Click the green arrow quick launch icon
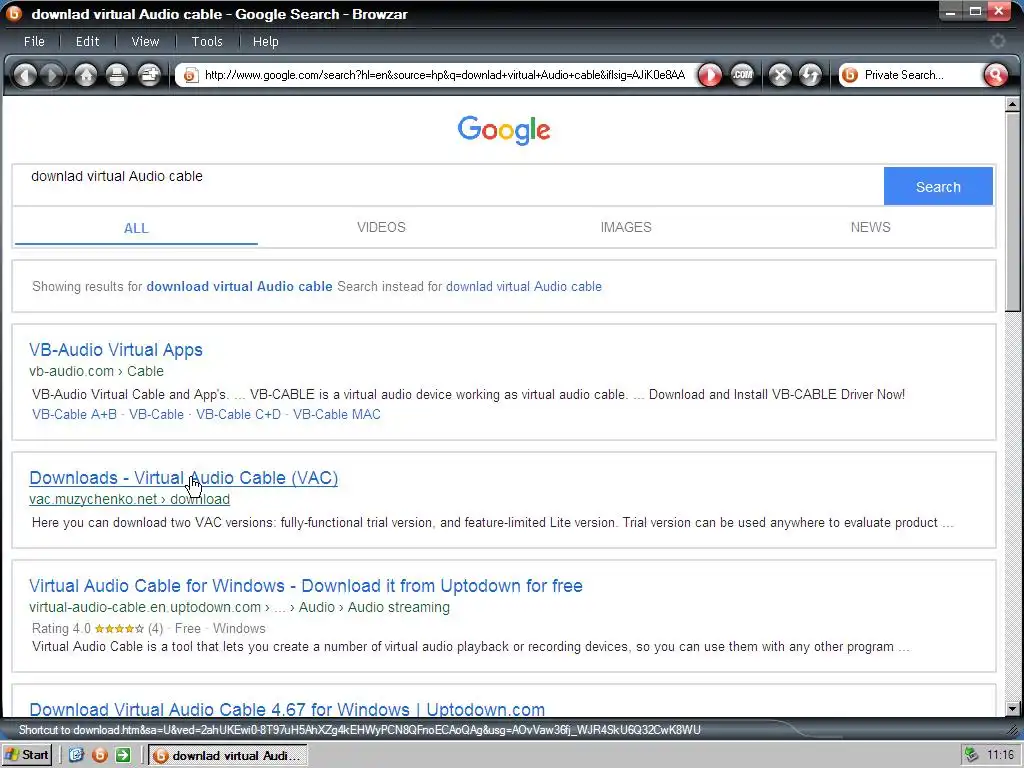 pyautogui.click(x=123, y=755)
